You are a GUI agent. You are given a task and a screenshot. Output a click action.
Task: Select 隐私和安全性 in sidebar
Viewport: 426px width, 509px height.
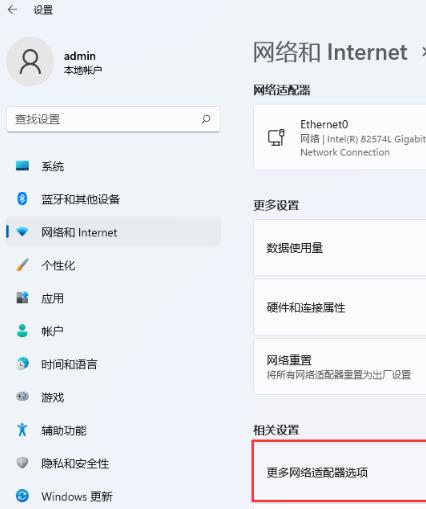click(113, 463)
